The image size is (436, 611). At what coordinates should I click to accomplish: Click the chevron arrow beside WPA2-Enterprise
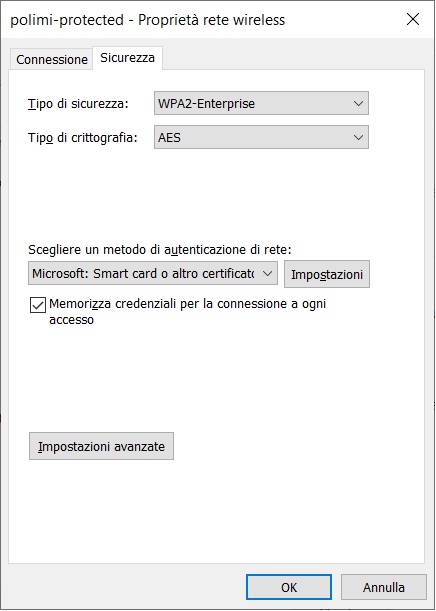point(358,104)
